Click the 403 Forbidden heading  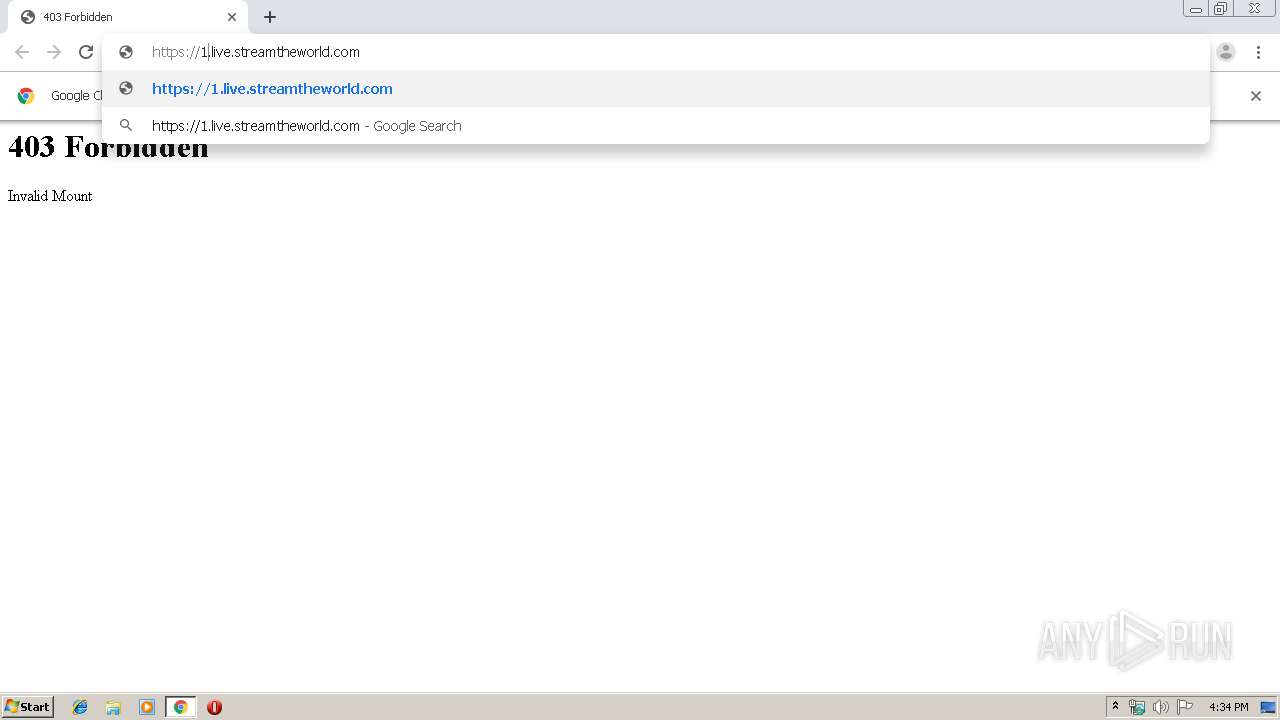click(x=108, y=148)
